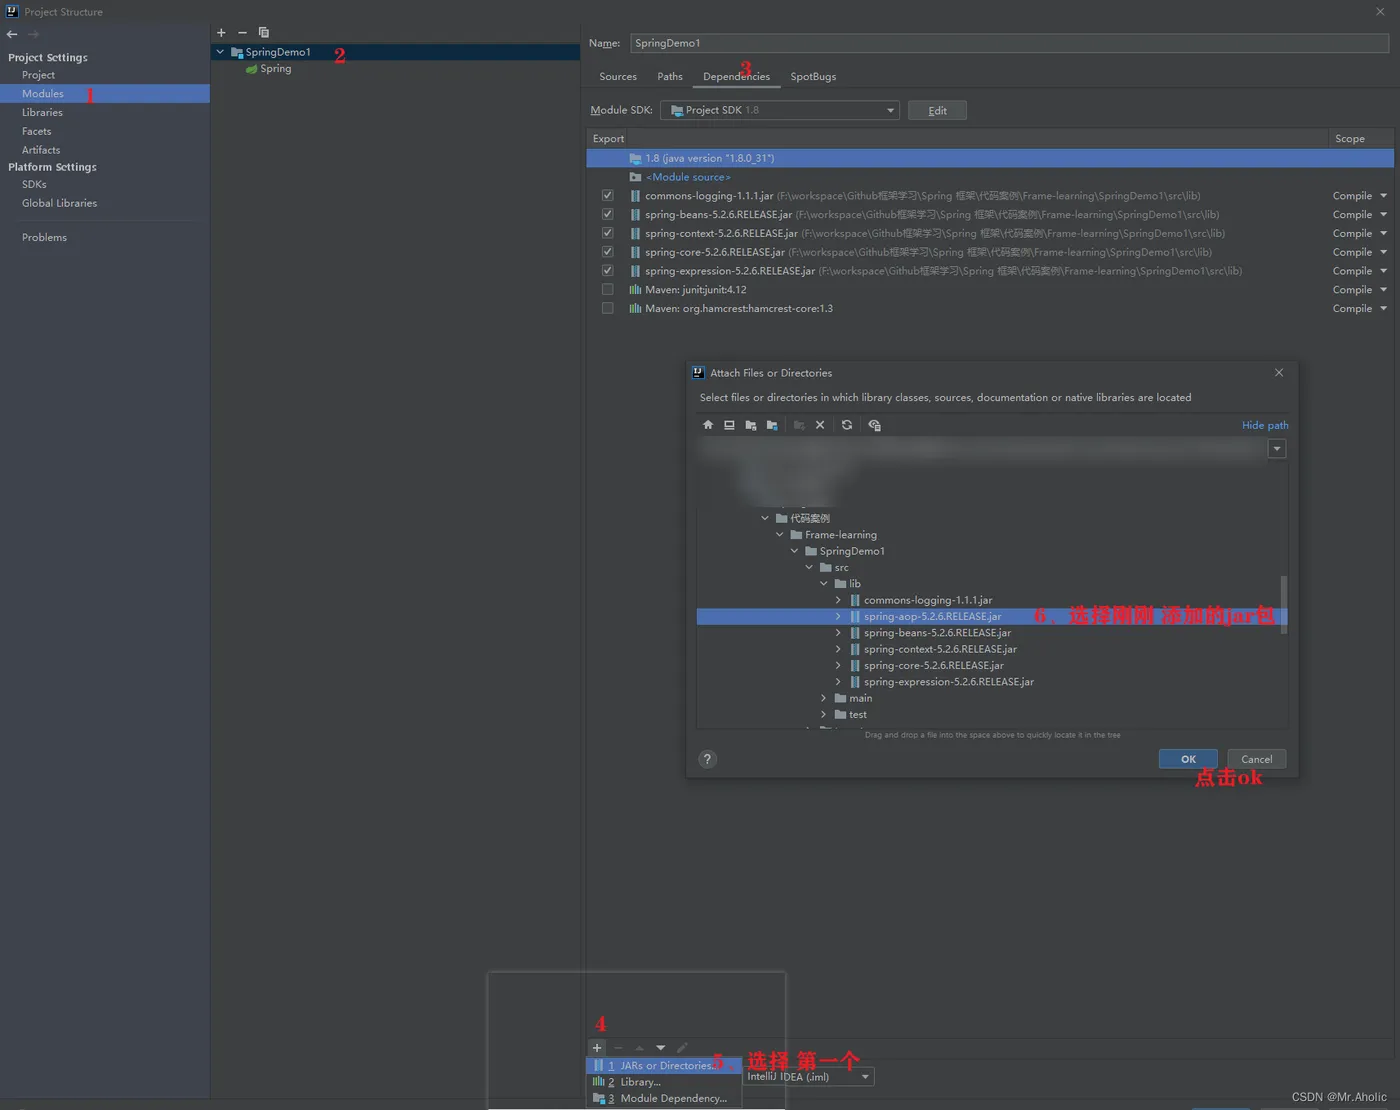Jump to the module directory in the dialog
The height and width of the screenshot is (1110, 1400).
tap(772, 425)
